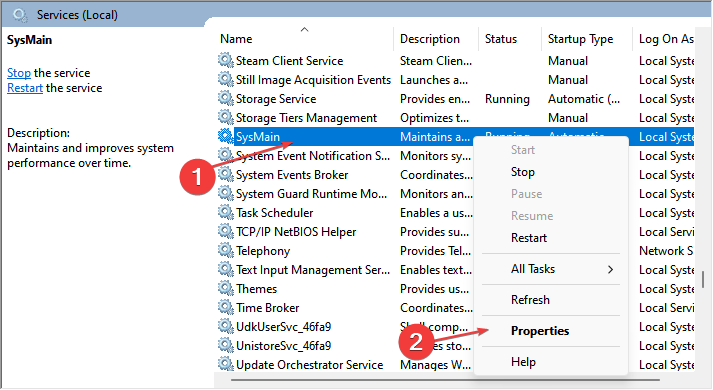Select the UnistoreSvc_46fa9 name
713x390 pixels.
tap(283, 345)
